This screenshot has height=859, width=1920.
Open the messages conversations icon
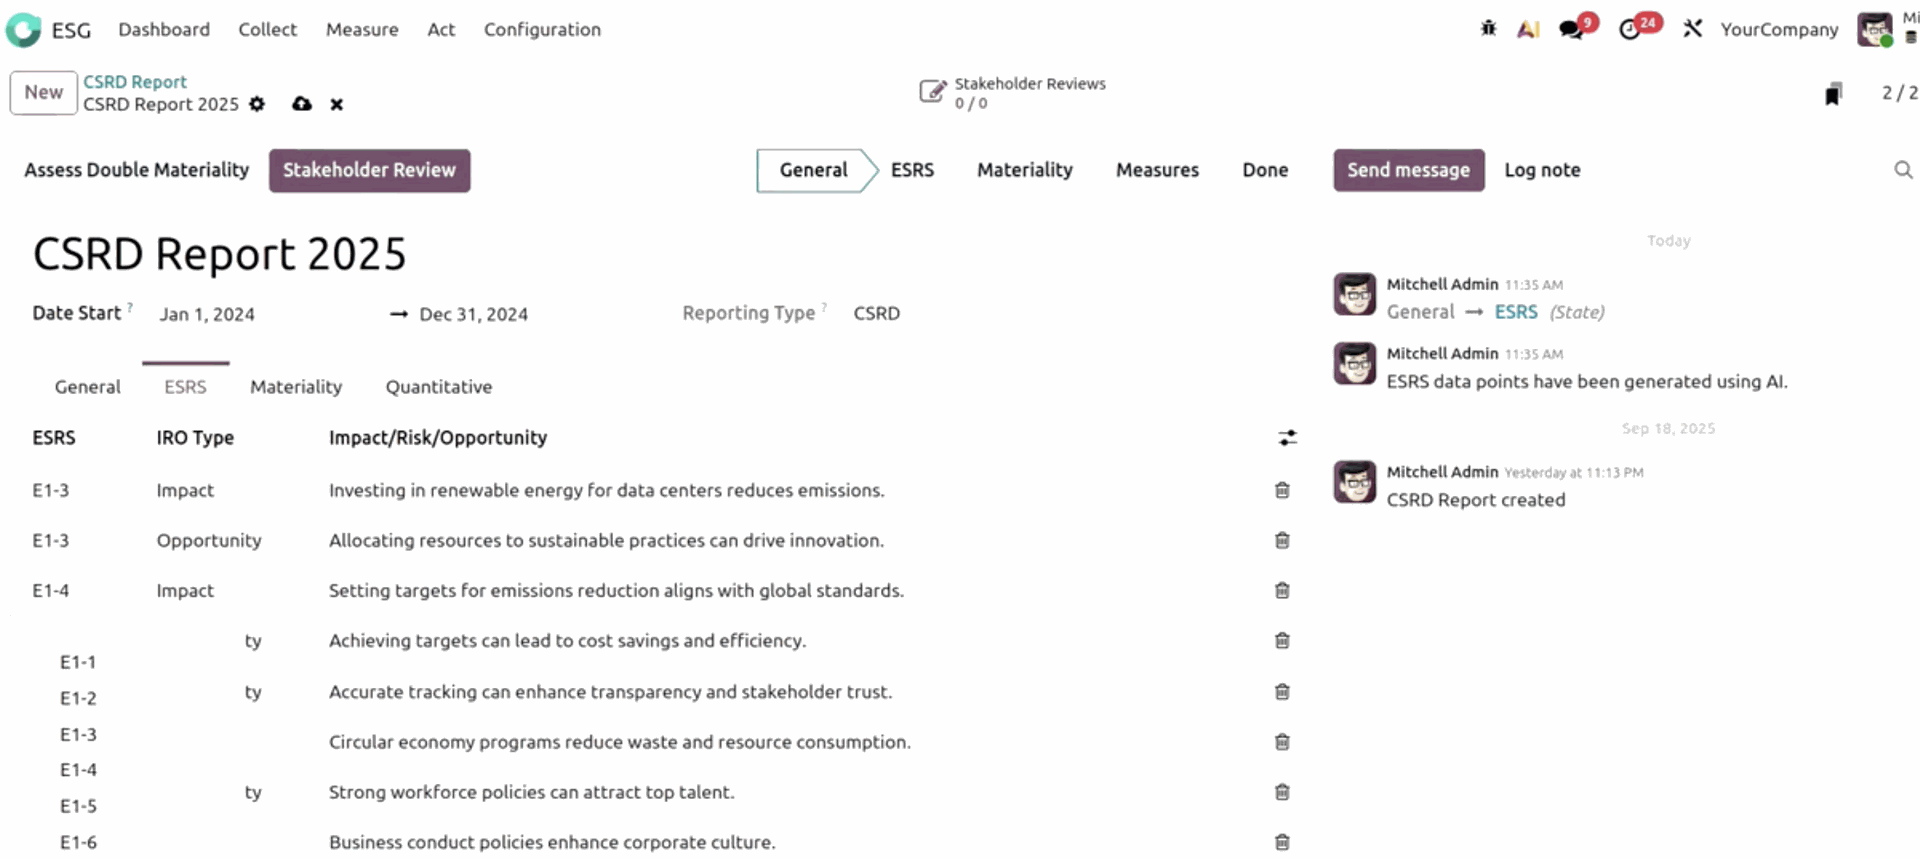pos(1571,29)
